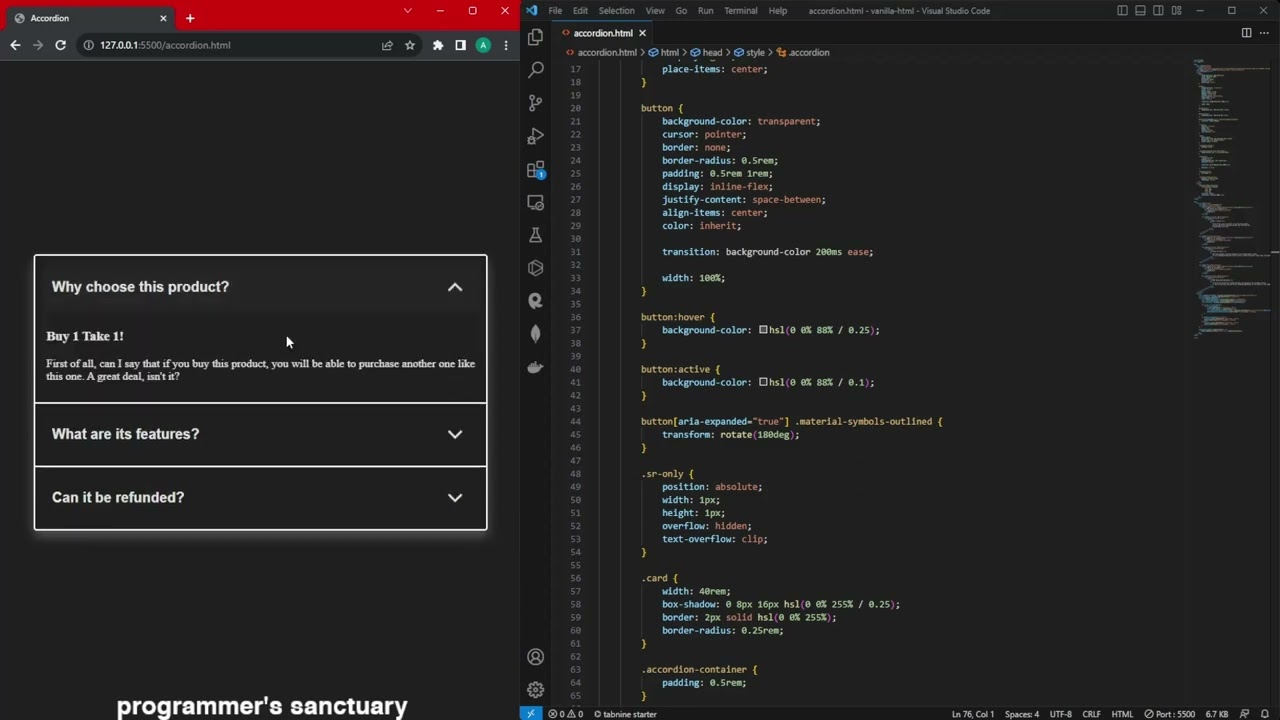Open the Accounts menu in VS Code
1280x720 pixels.
click(x=536, y=657)
